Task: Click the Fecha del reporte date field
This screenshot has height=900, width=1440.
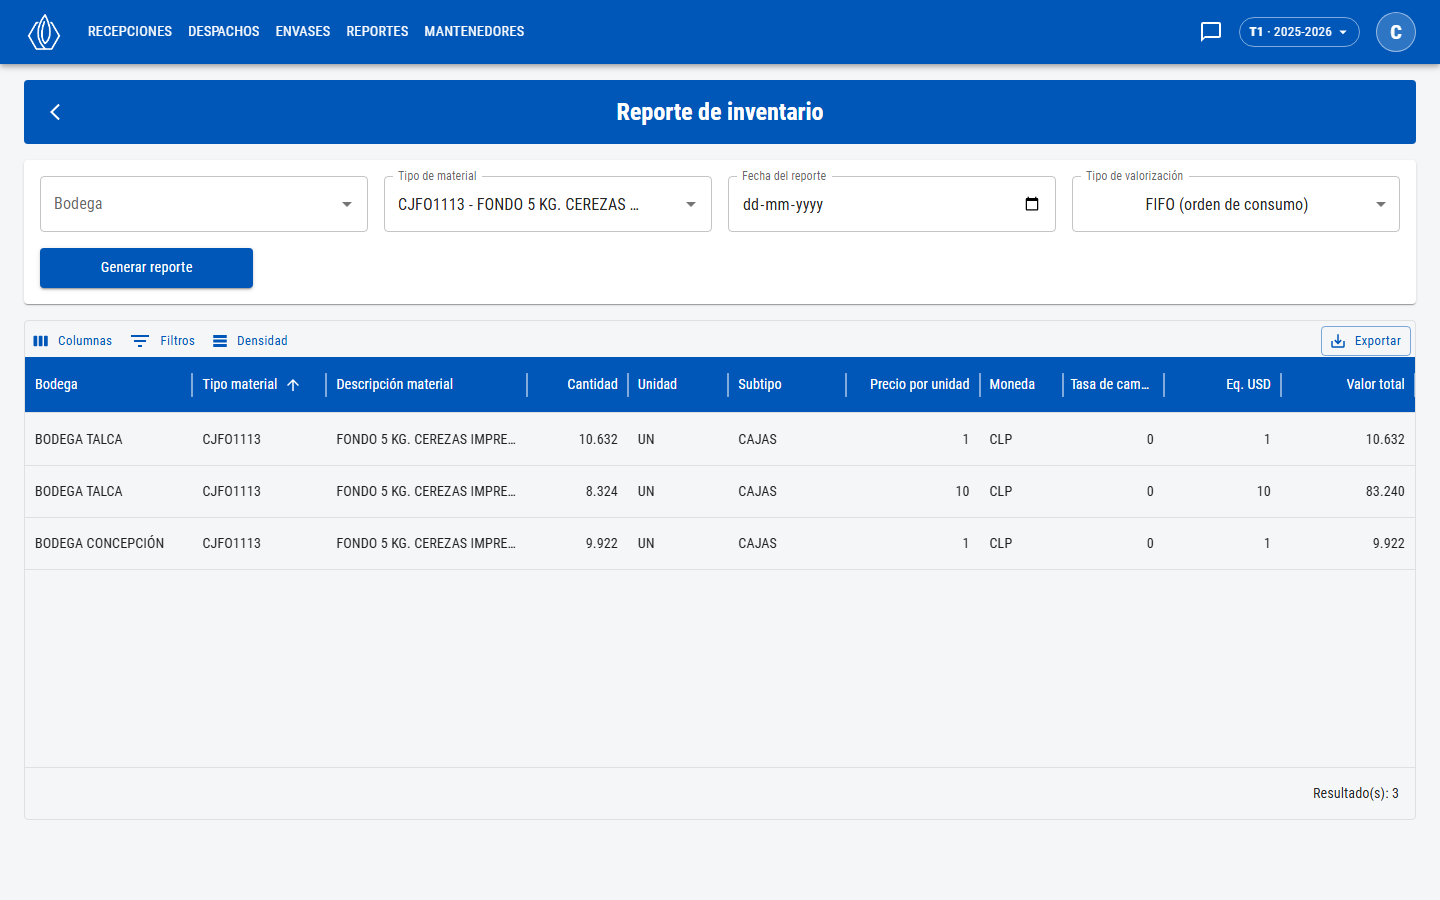Action: point(892,204)
